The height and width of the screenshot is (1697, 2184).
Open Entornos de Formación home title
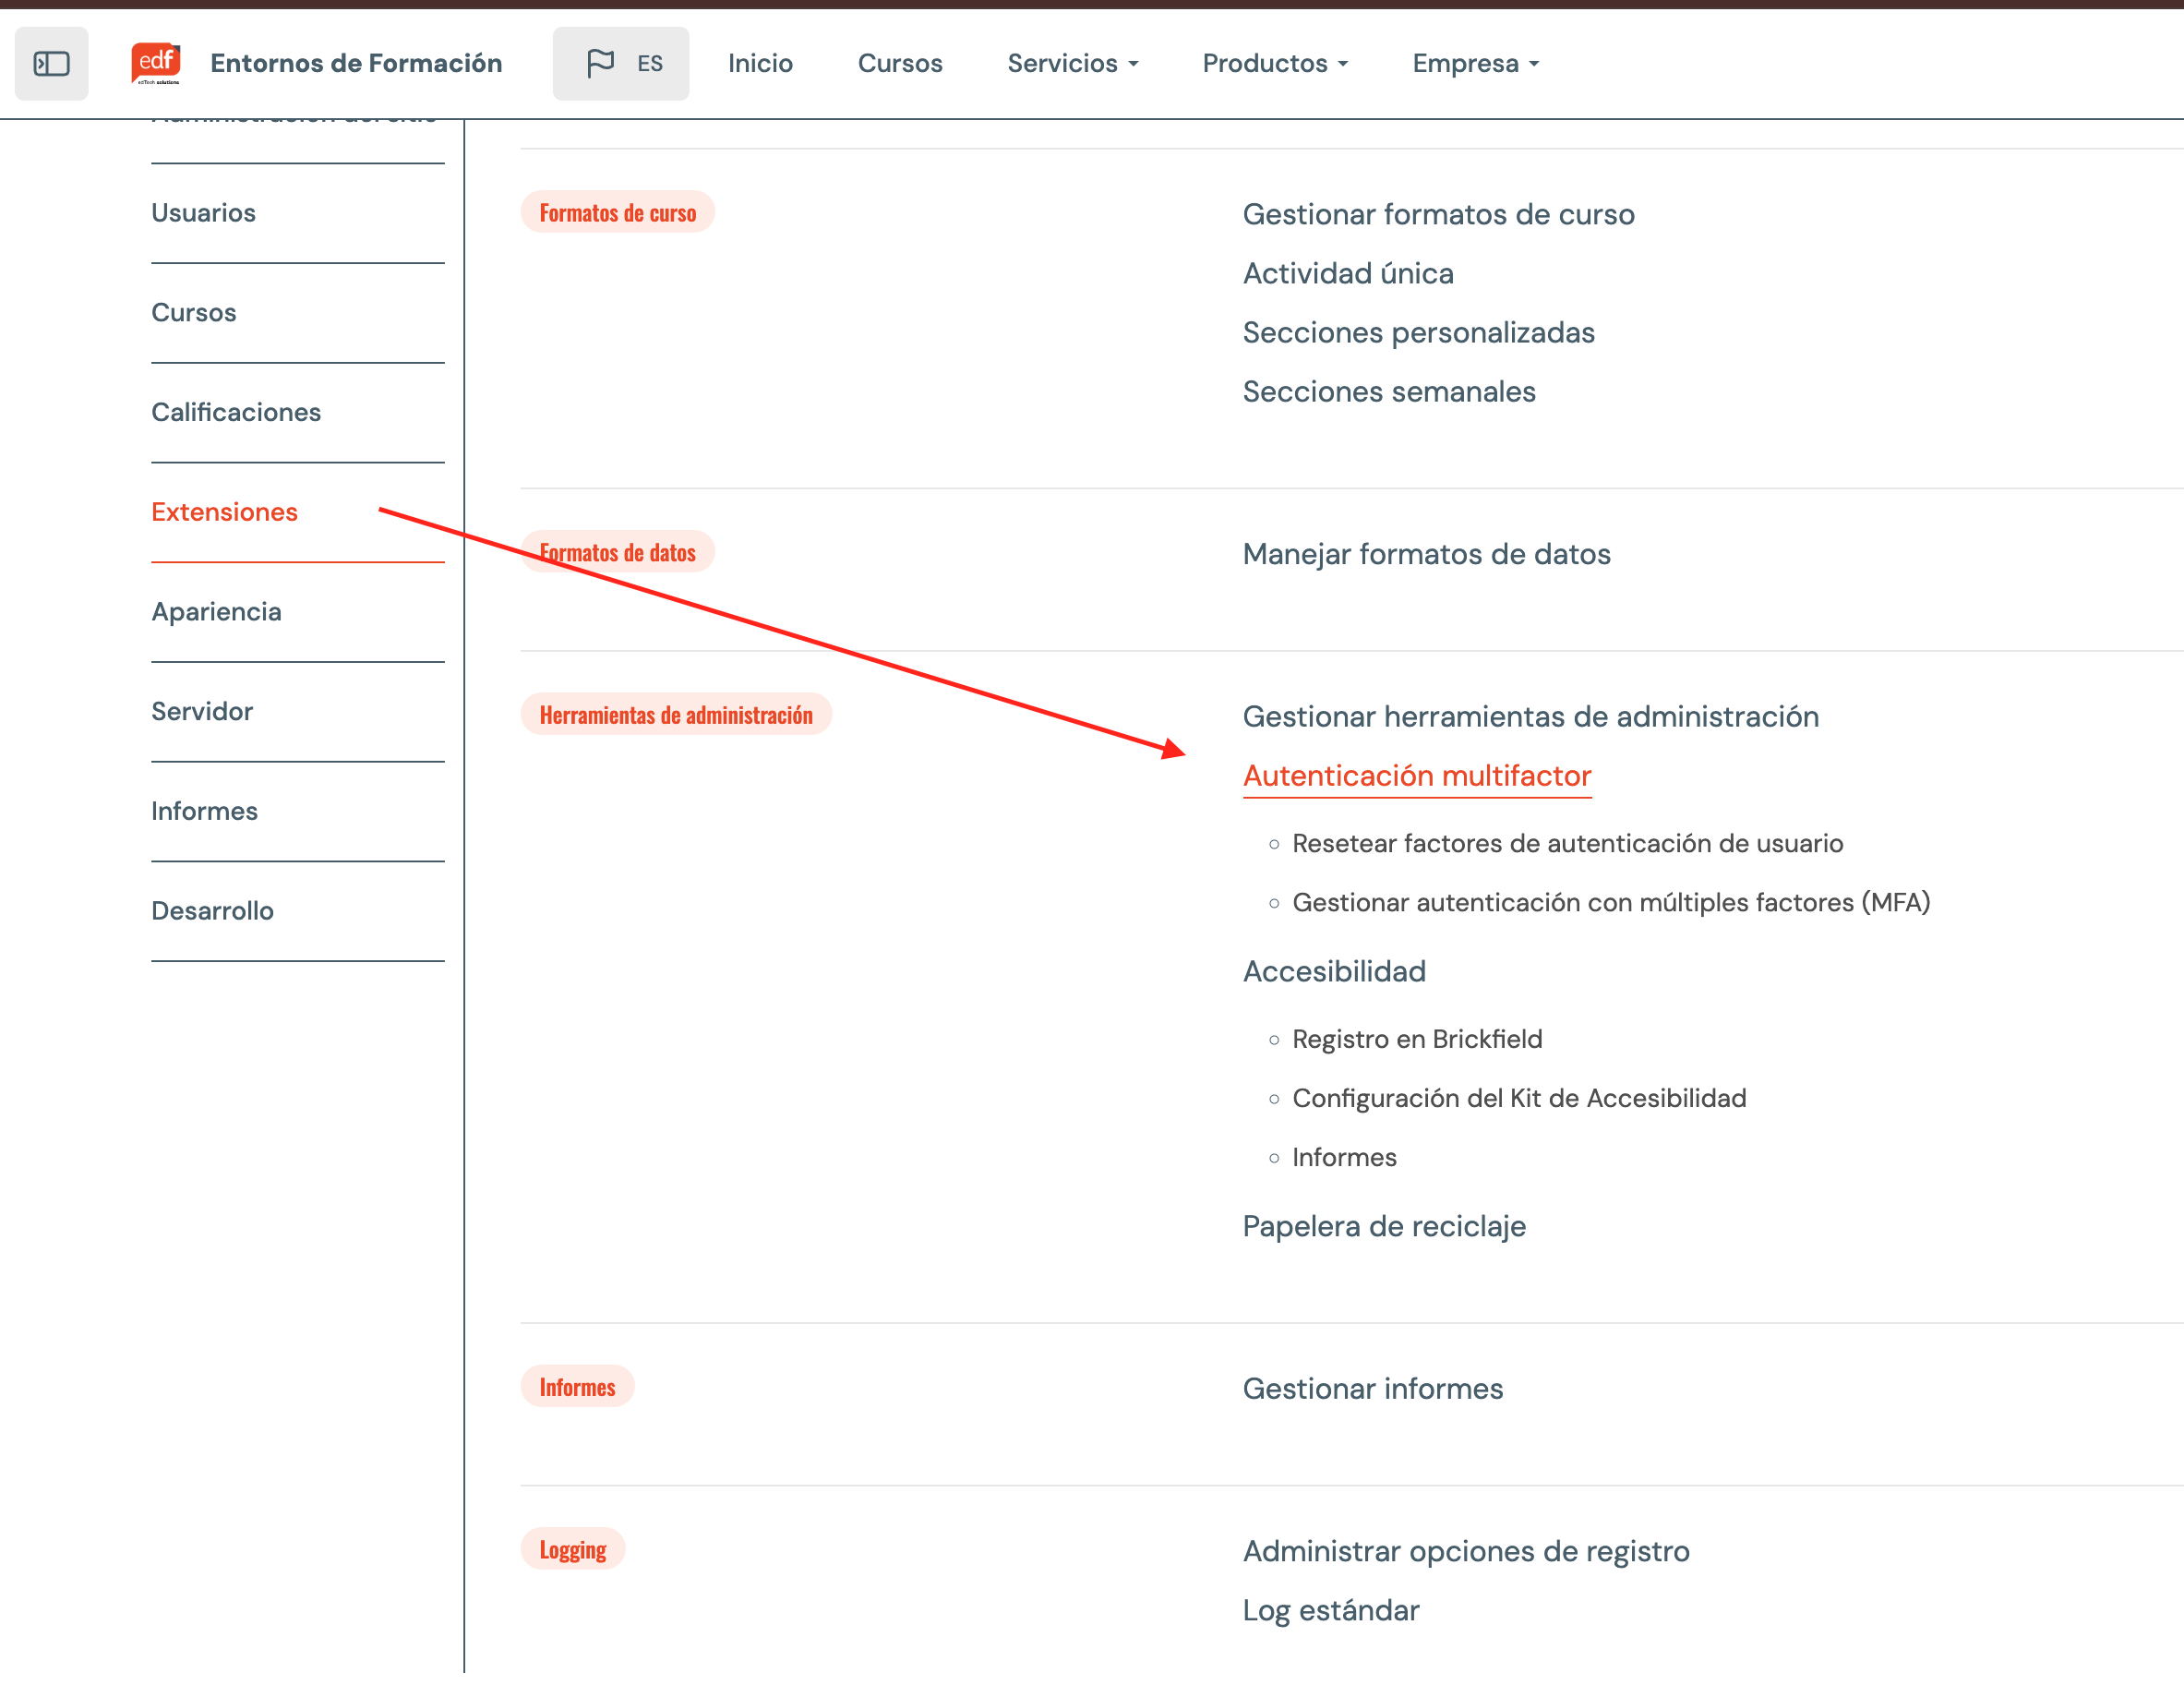(x=356, y=63)
